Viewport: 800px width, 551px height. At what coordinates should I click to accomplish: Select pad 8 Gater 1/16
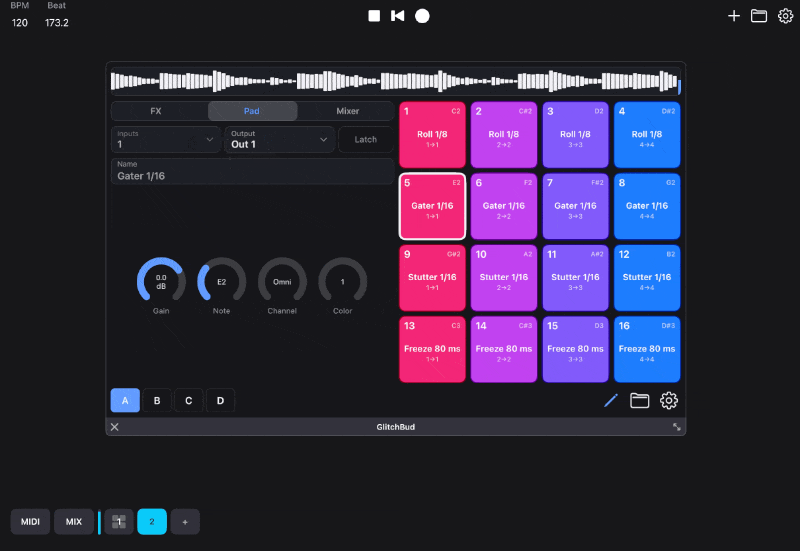coord(647,206)
